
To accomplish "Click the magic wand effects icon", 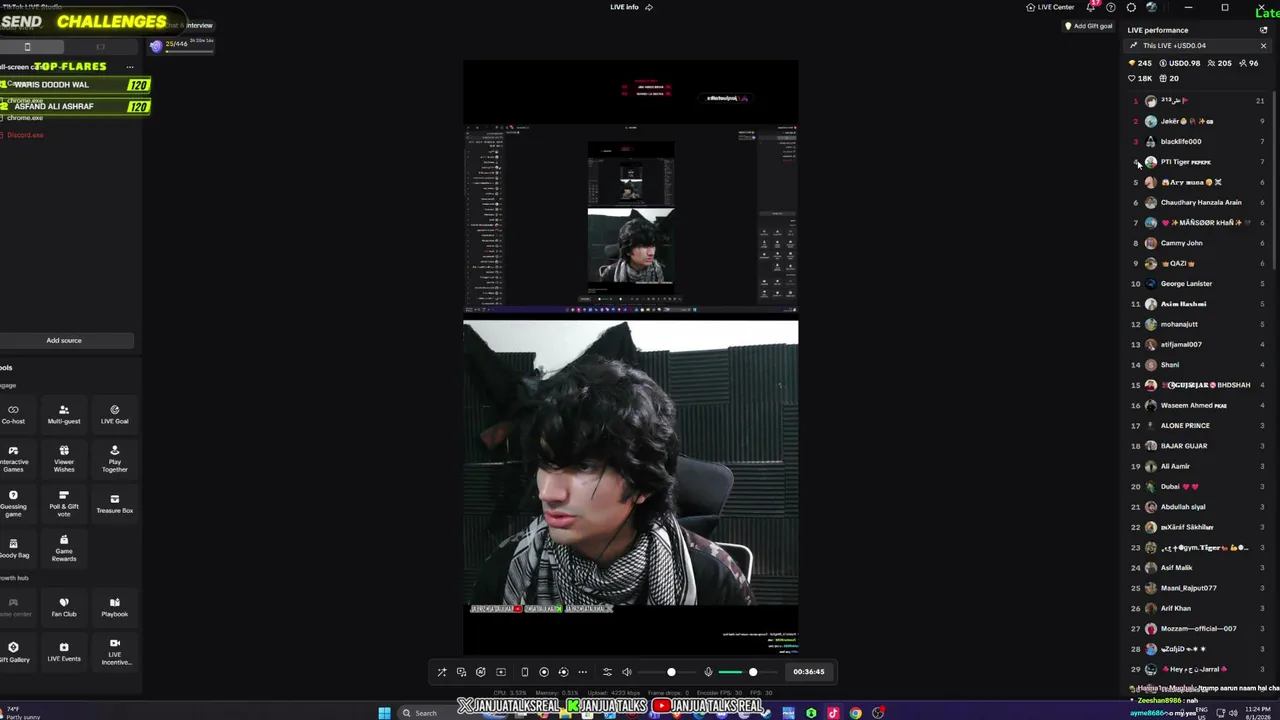I will click(441, 672).
